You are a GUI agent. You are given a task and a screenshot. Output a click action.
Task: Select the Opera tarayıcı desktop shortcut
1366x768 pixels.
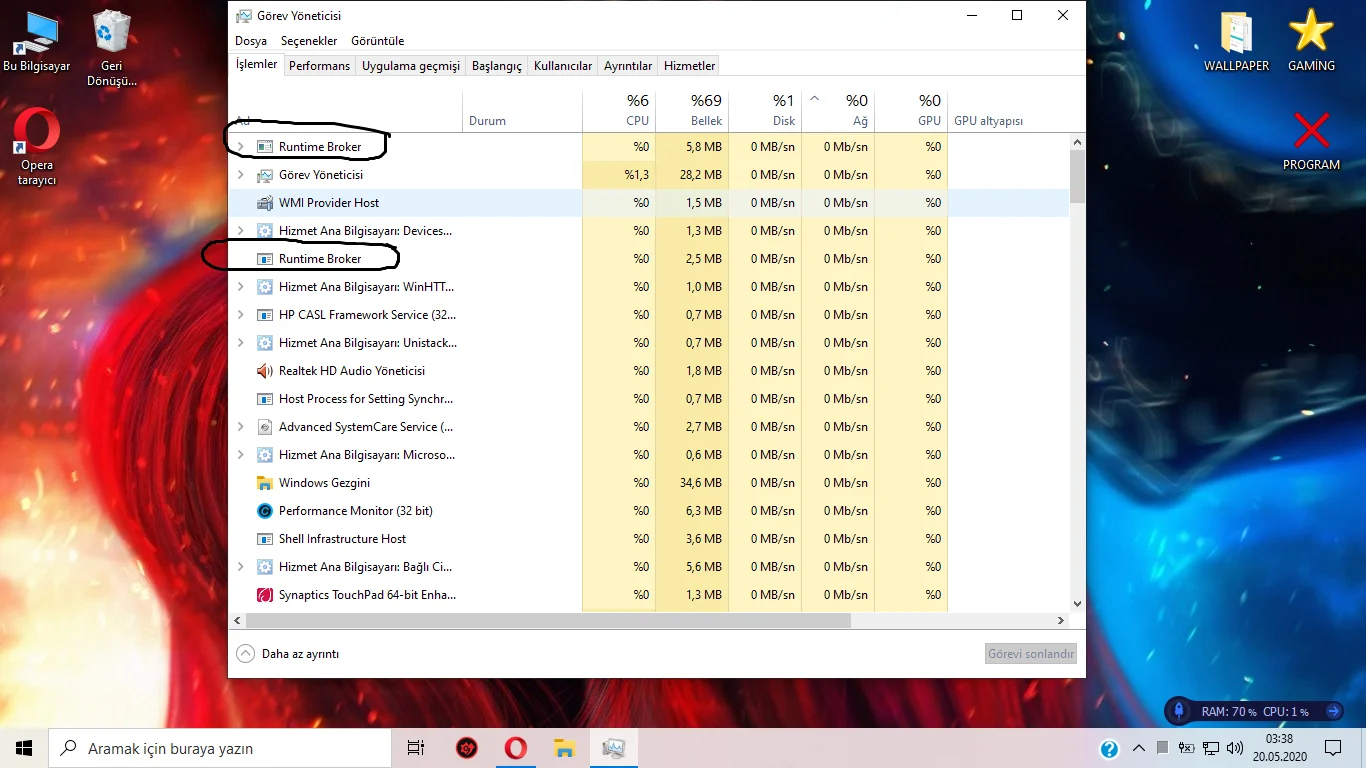tap(37, 148)
